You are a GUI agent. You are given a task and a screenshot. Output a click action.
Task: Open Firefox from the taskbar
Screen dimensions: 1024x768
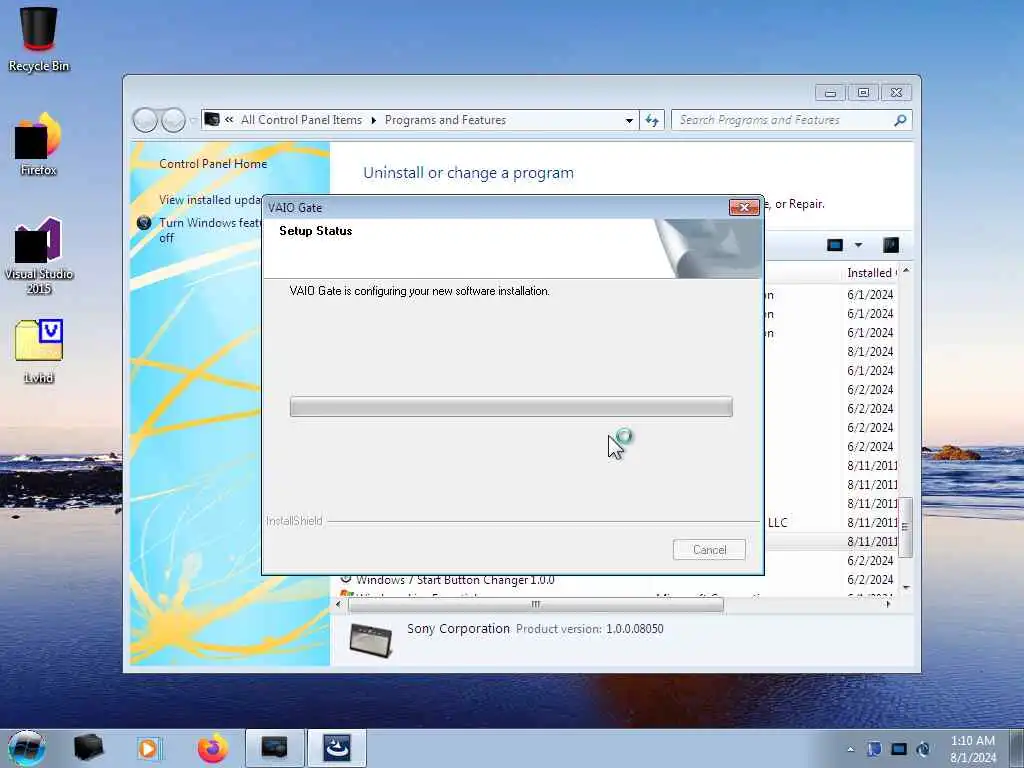(x=213, y=748)
